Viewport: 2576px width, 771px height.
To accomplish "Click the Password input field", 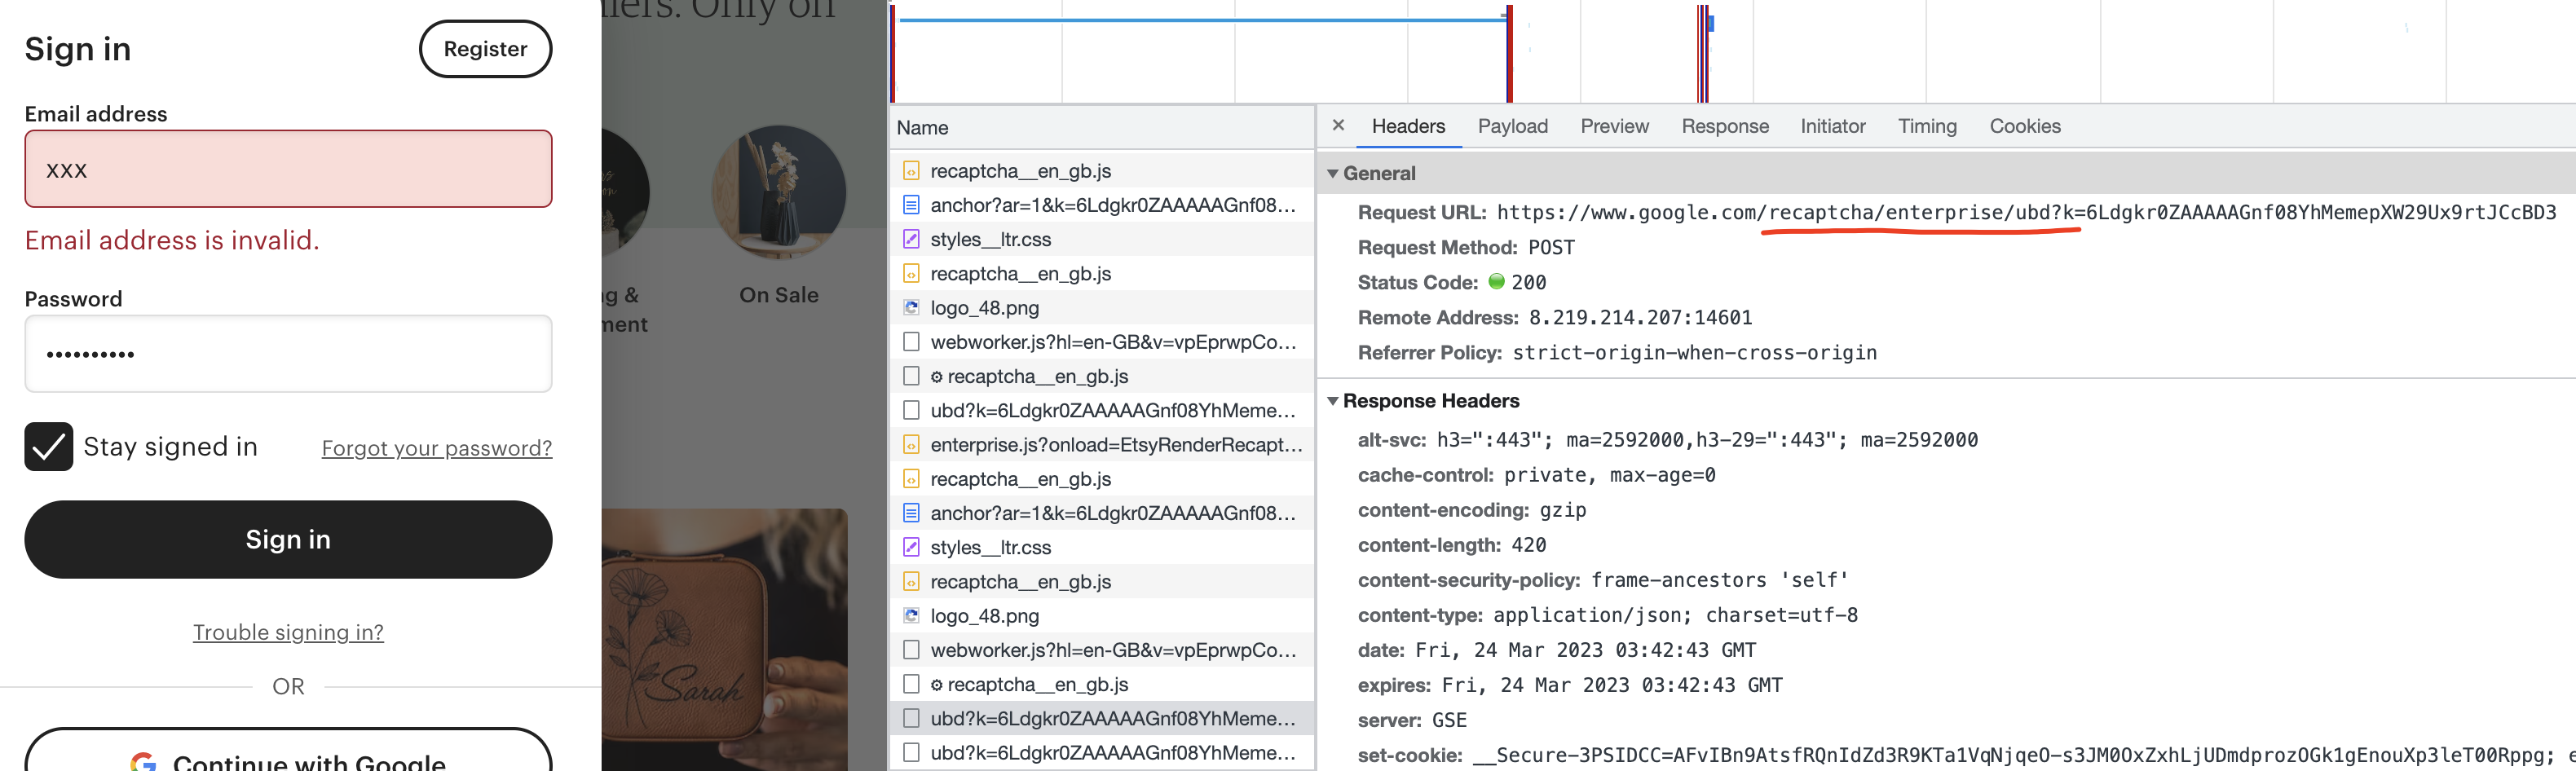I will point(288,354).
